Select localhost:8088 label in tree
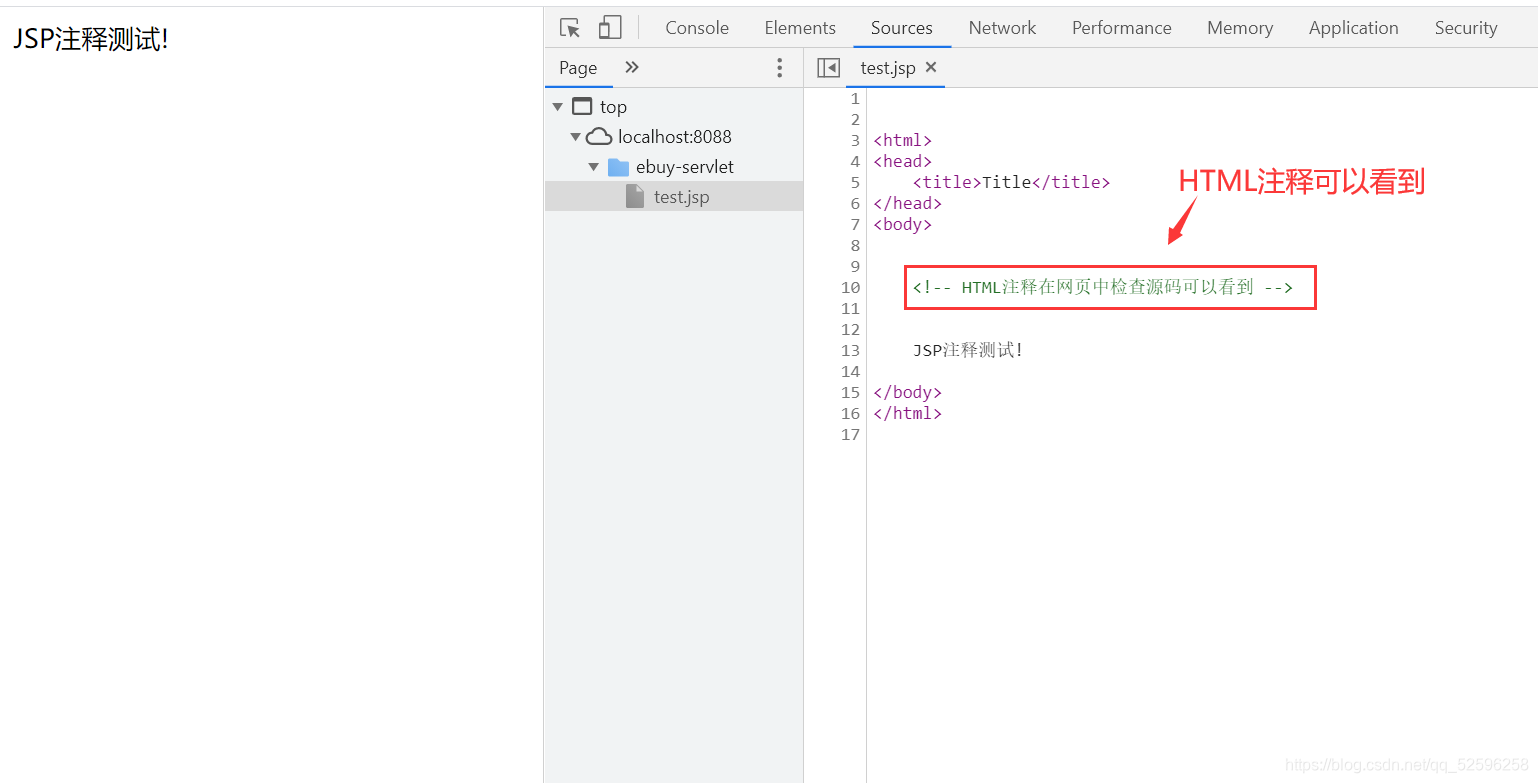Screen dimensions: 1538x783 click(x=675, y=137)
